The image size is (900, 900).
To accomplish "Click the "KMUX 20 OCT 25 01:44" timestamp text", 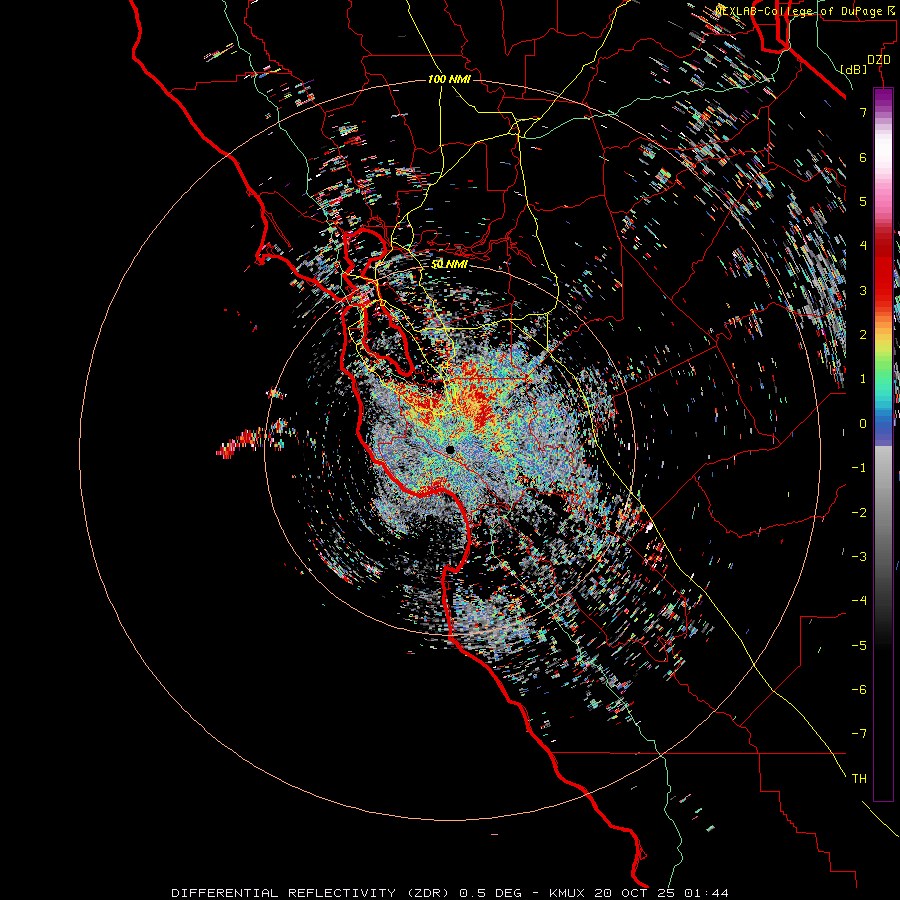I will 639,893.
